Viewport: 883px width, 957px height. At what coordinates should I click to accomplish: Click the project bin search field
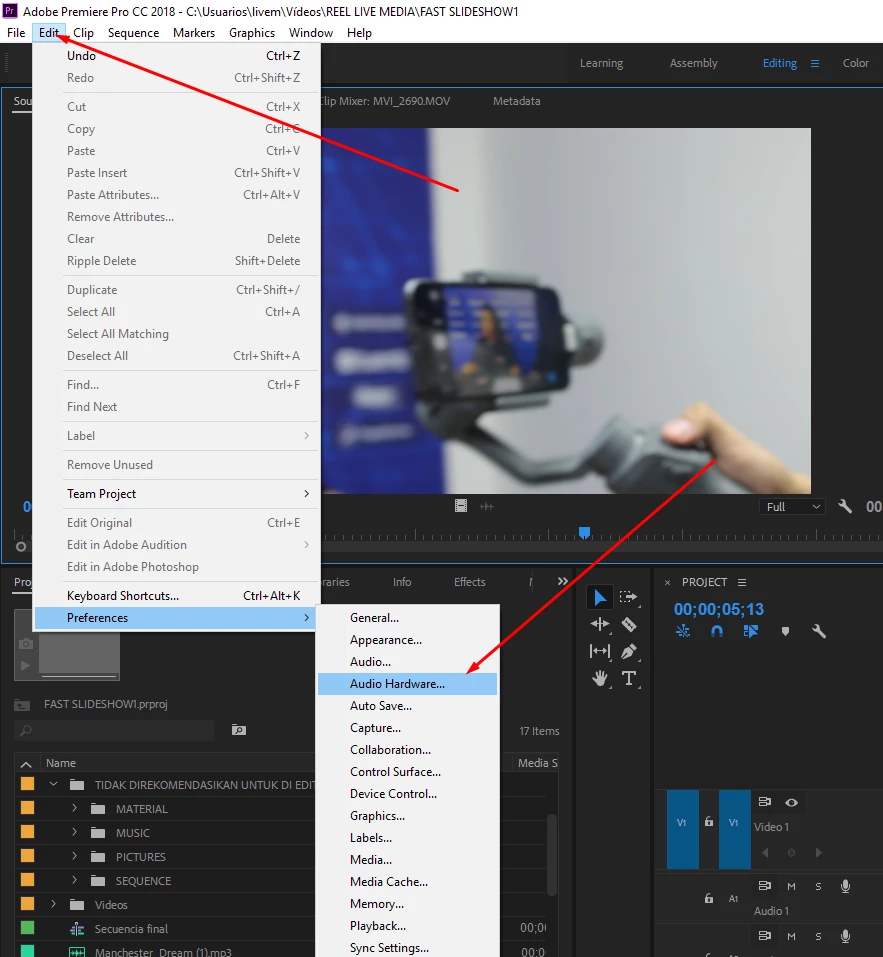tap(115, 730)
